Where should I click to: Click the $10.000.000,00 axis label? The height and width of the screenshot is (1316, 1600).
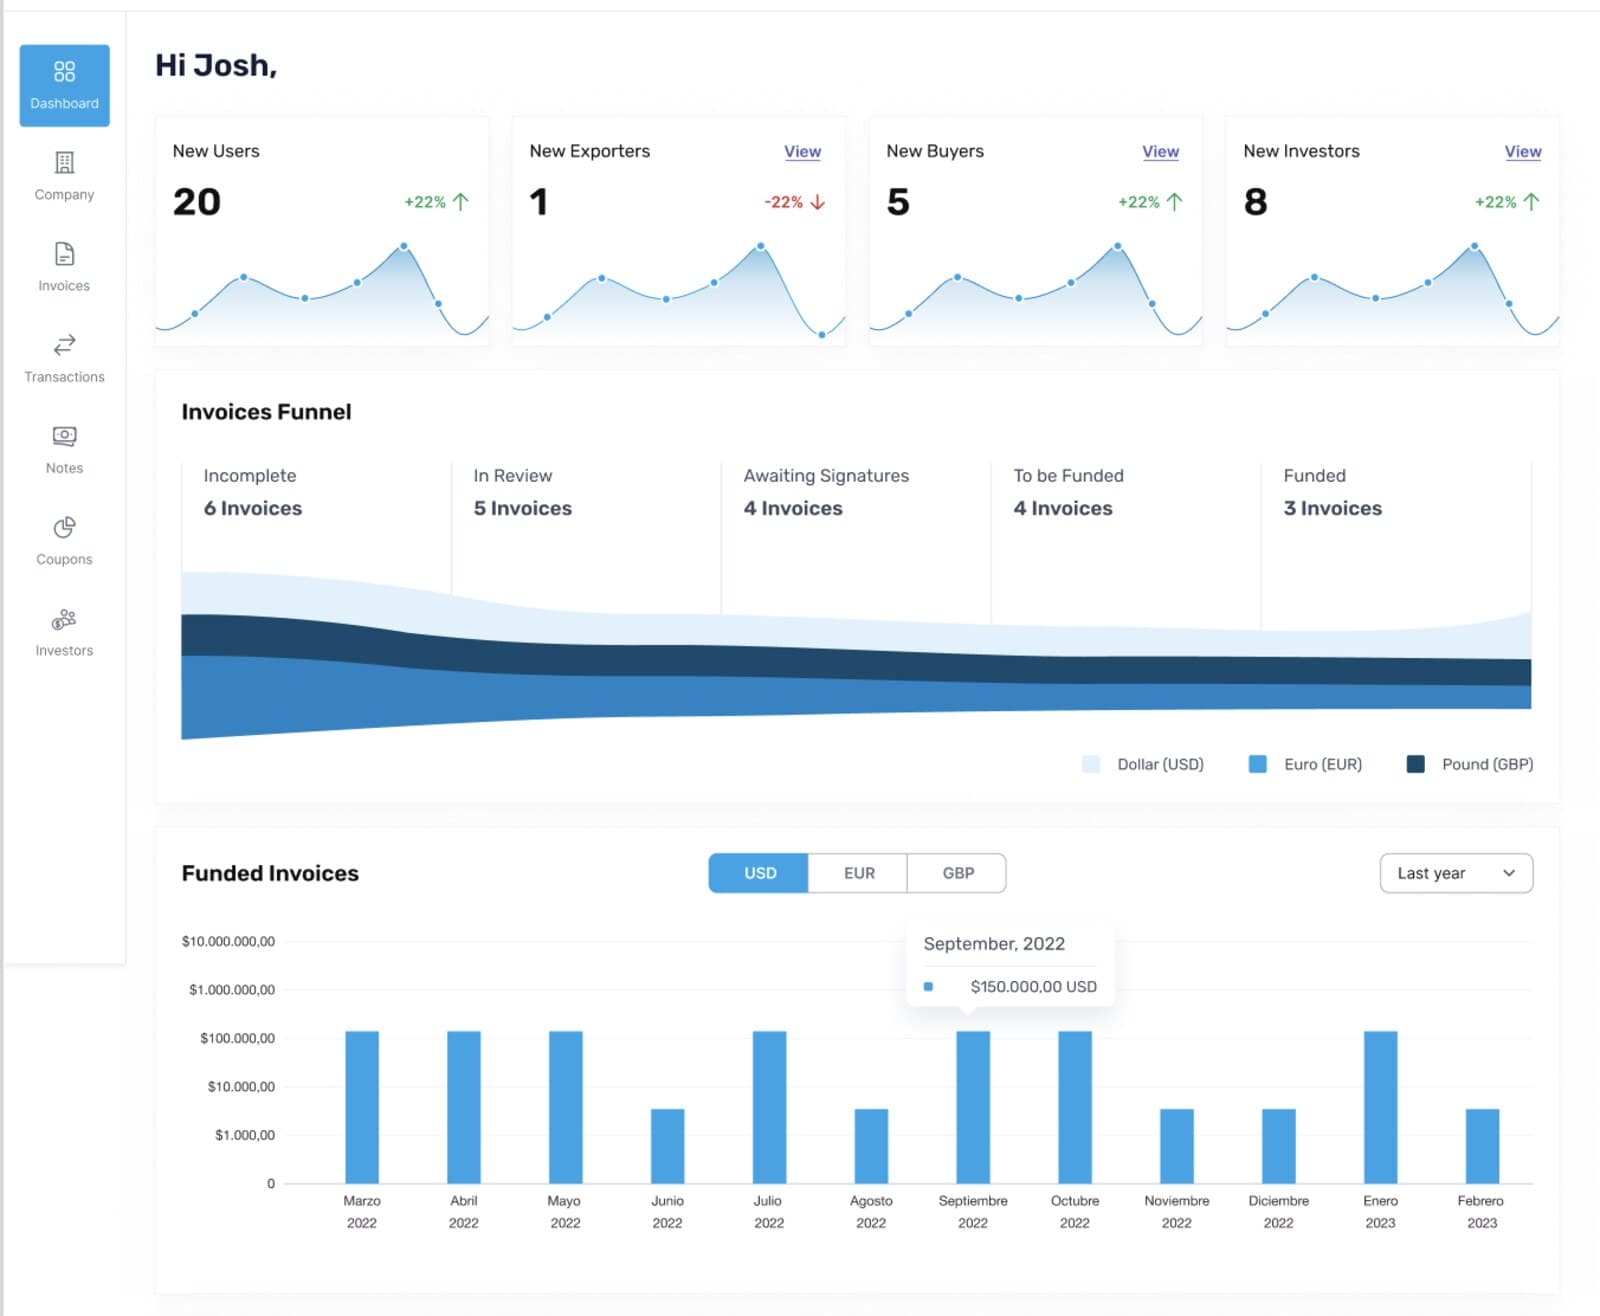(x=228, y=941)
